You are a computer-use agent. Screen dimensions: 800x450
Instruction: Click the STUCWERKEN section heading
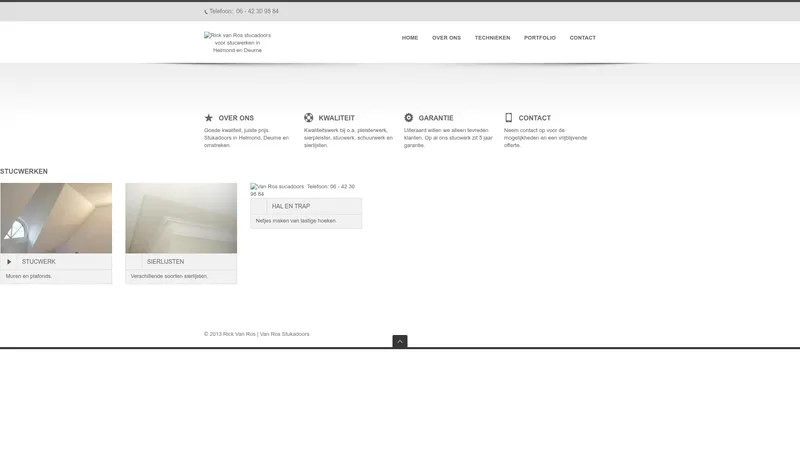tap(24, 171)
